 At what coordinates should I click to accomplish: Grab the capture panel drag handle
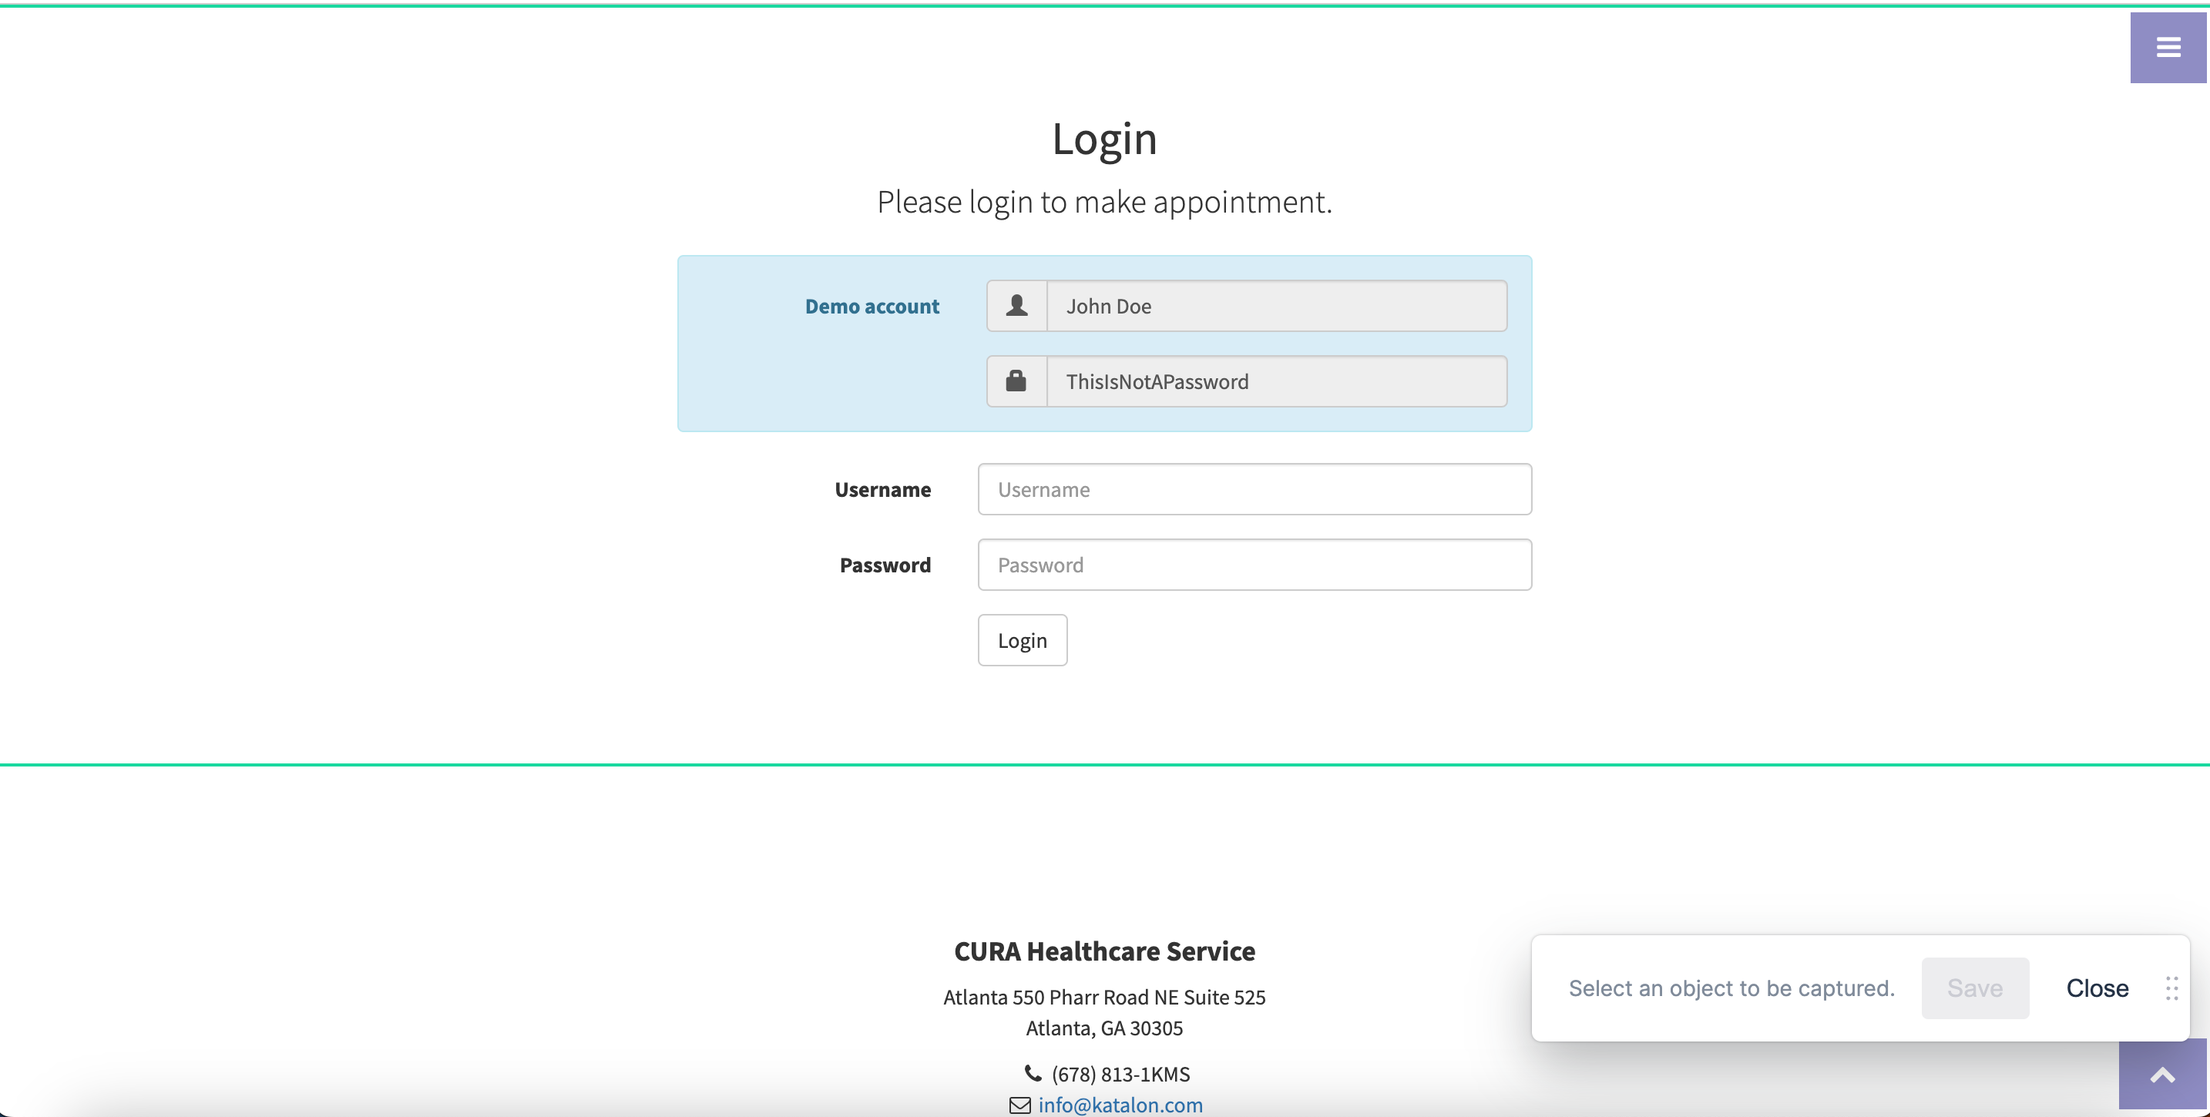pyautogui.click(x=2172, y=988)
